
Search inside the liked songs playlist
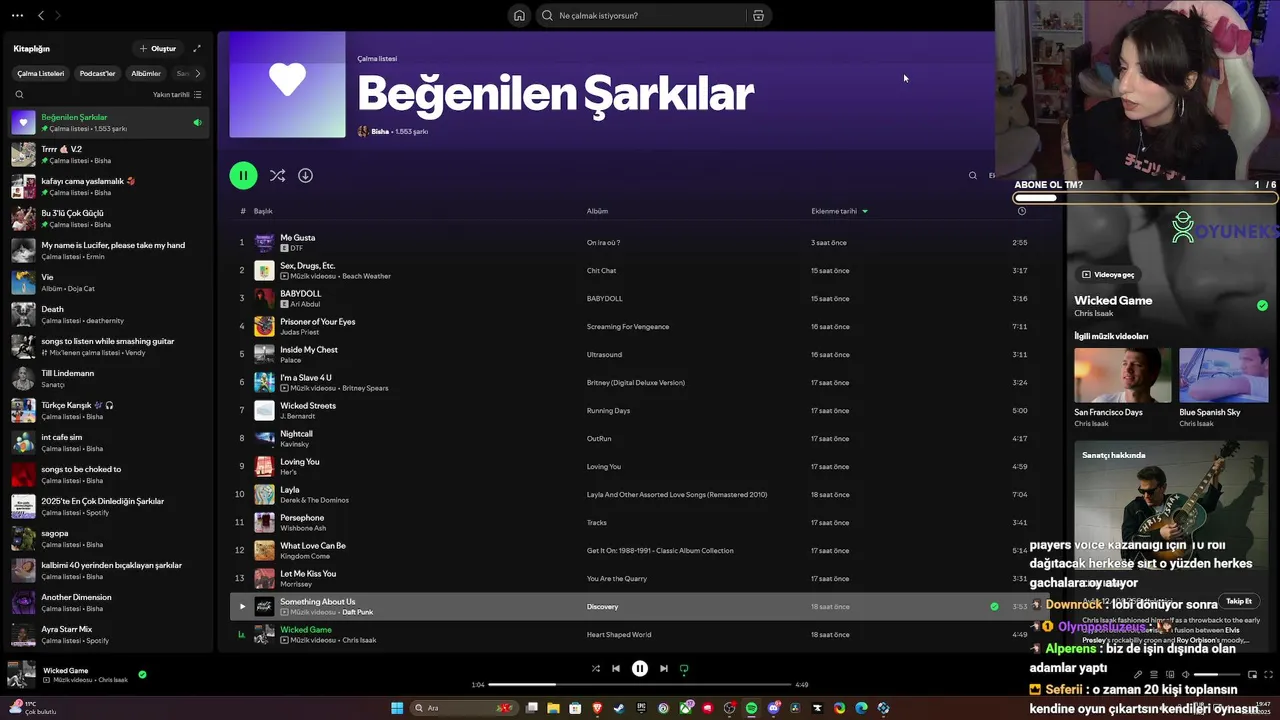[x=972, y=175]
